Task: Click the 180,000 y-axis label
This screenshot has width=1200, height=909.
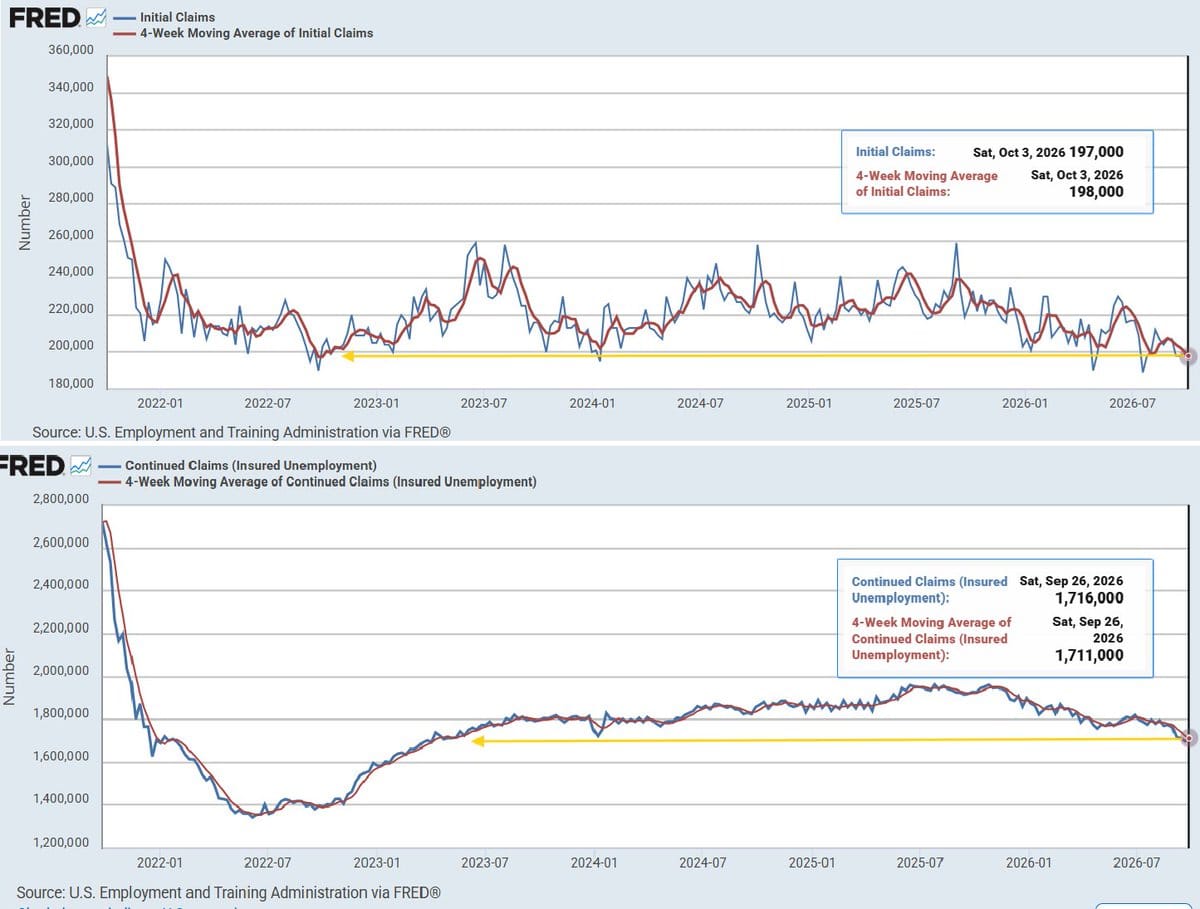Action: pyautogui.click(x=70, y=384)
